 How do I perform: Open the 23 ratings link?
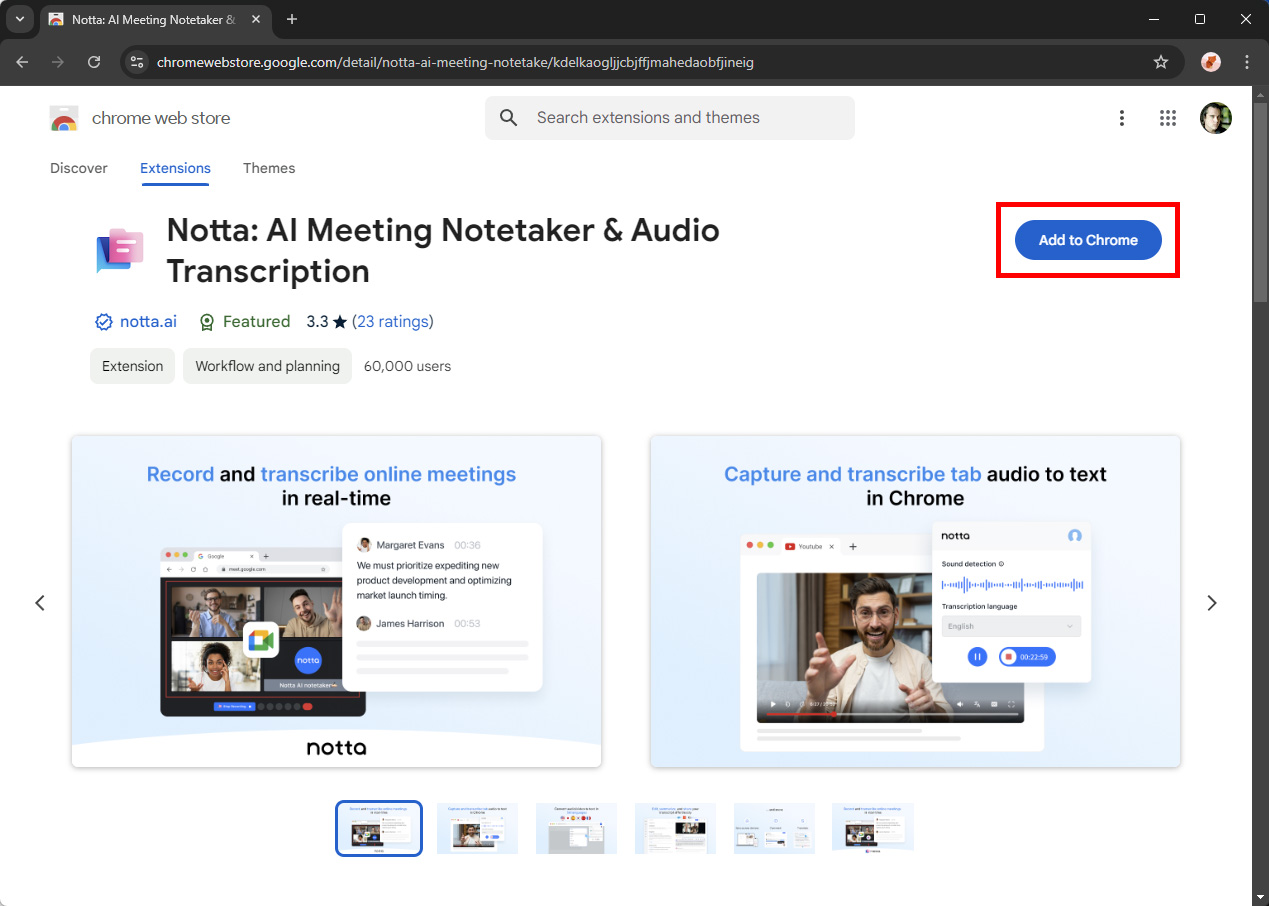pos(393,321)
